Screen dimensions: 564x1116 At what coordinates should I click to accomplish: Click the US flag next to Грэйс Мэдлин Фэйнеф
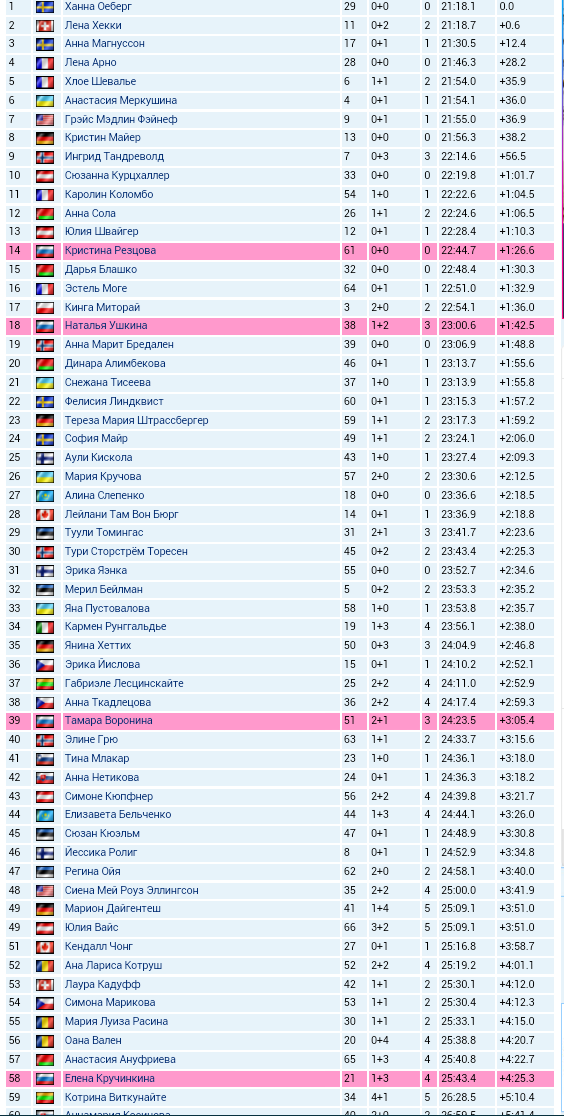[45, 119]
